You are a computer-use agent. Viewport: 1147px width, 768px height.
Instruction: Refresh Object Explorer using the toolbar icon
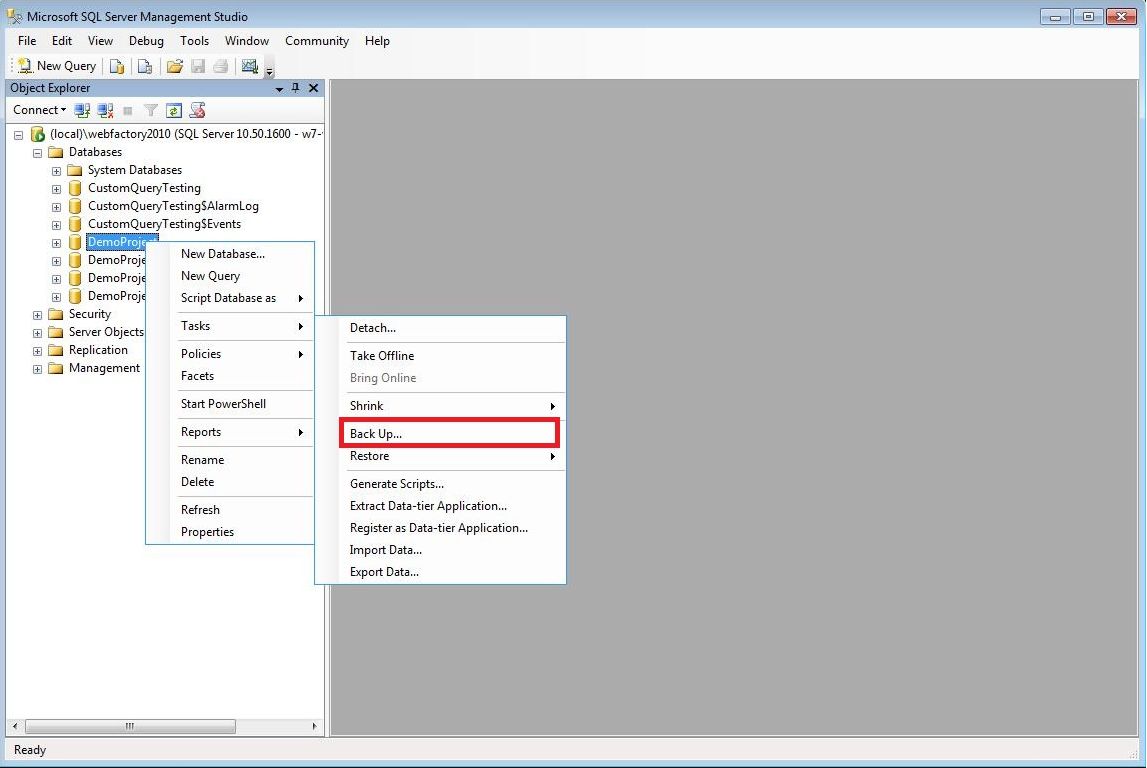(174, 110)
